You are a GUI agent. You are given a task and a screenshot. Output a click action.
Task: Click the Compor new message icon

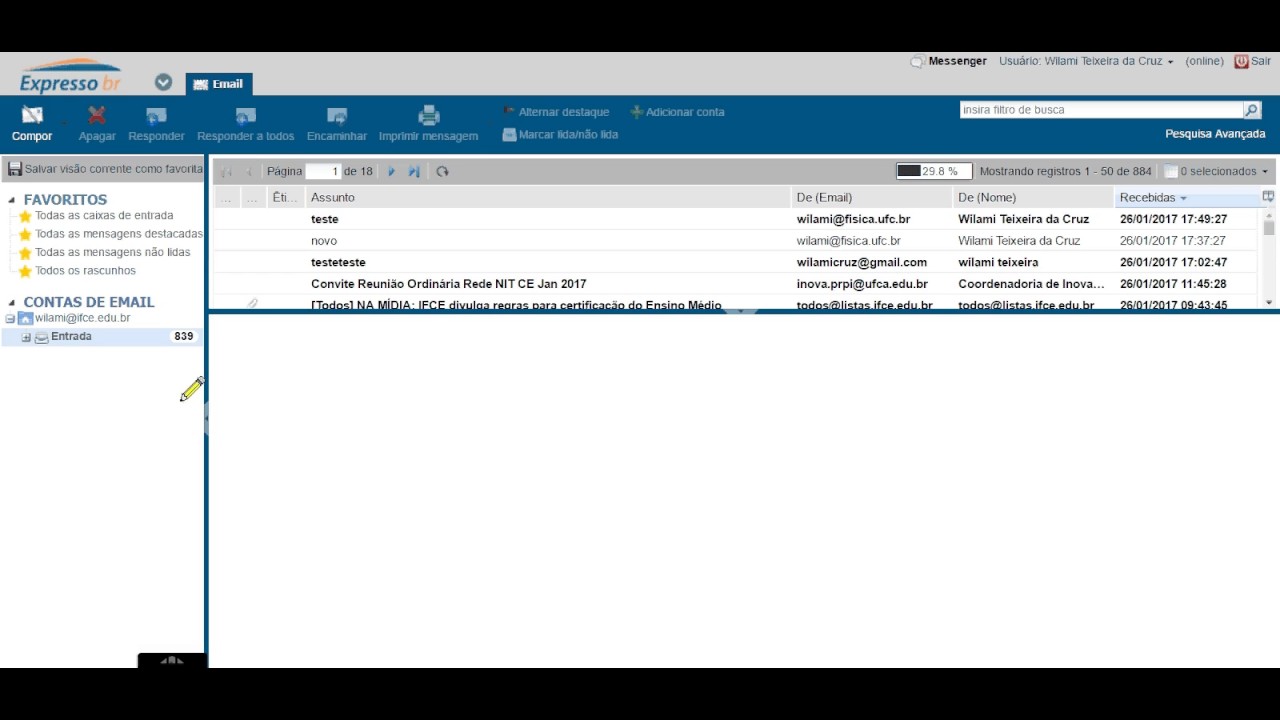[32, 115]
